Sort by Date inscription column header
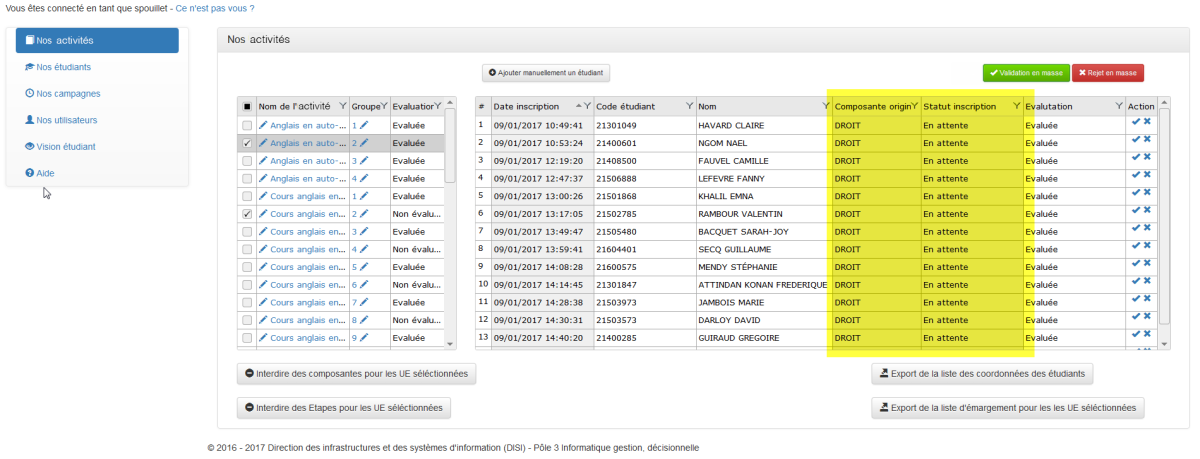 pos(530,106)
